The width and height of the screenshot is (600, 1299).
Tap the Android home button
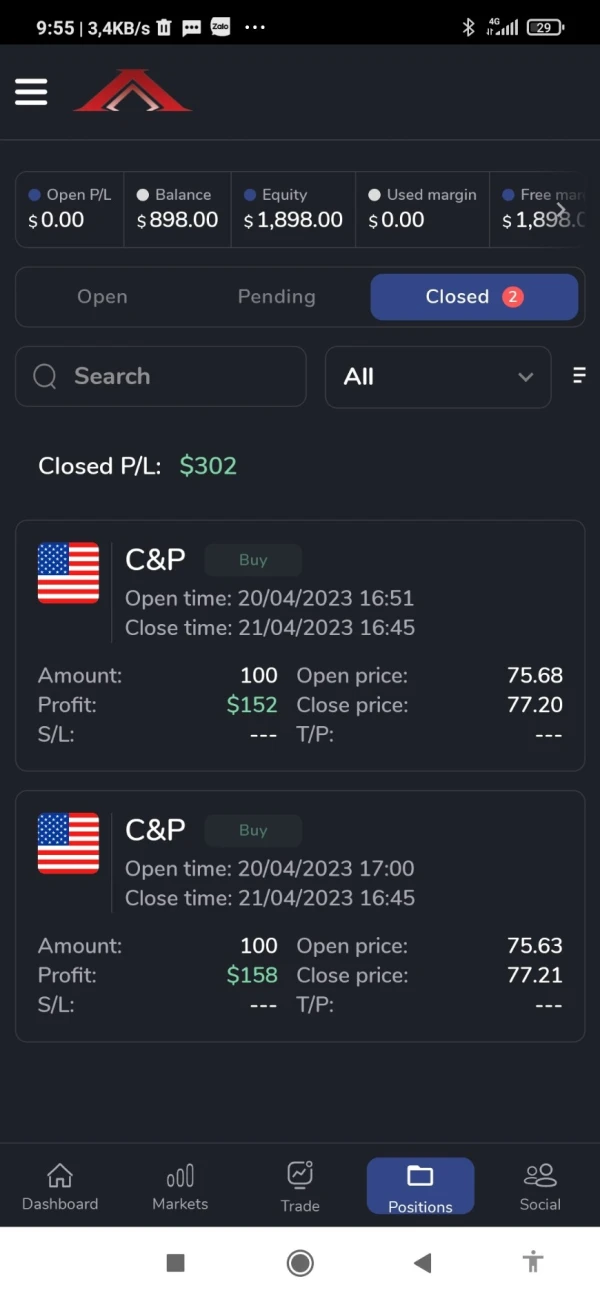tap(300, 1263)
